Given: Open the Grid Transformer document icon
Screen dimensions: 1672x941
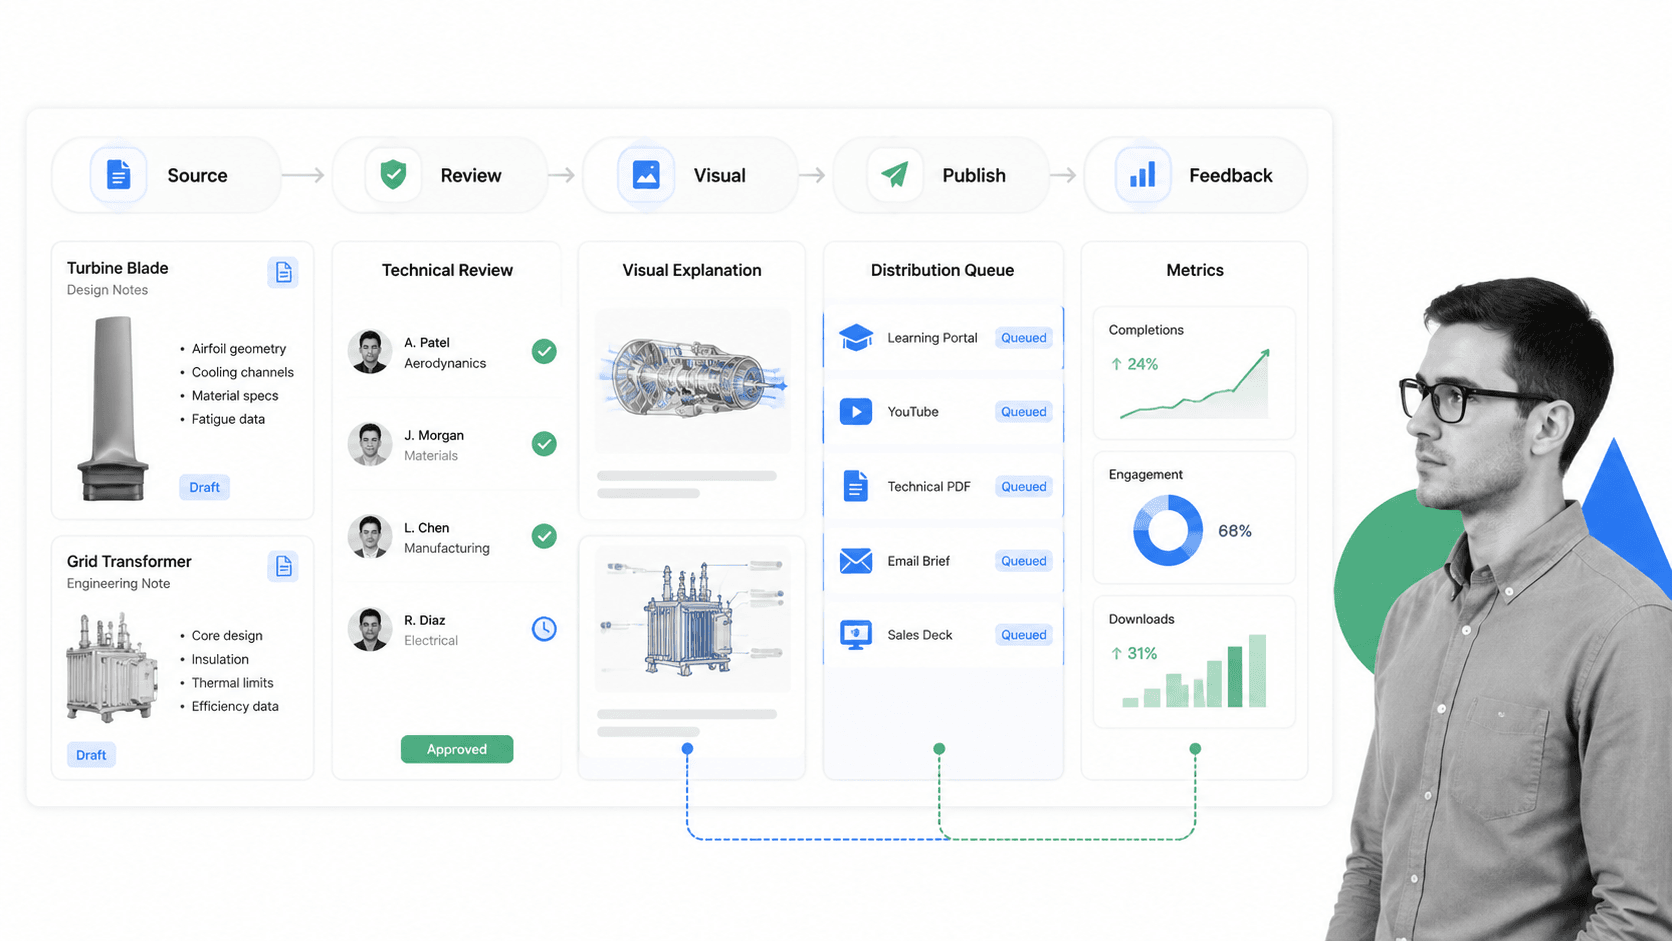Looking at the screenshot, I should click(283, 566).
